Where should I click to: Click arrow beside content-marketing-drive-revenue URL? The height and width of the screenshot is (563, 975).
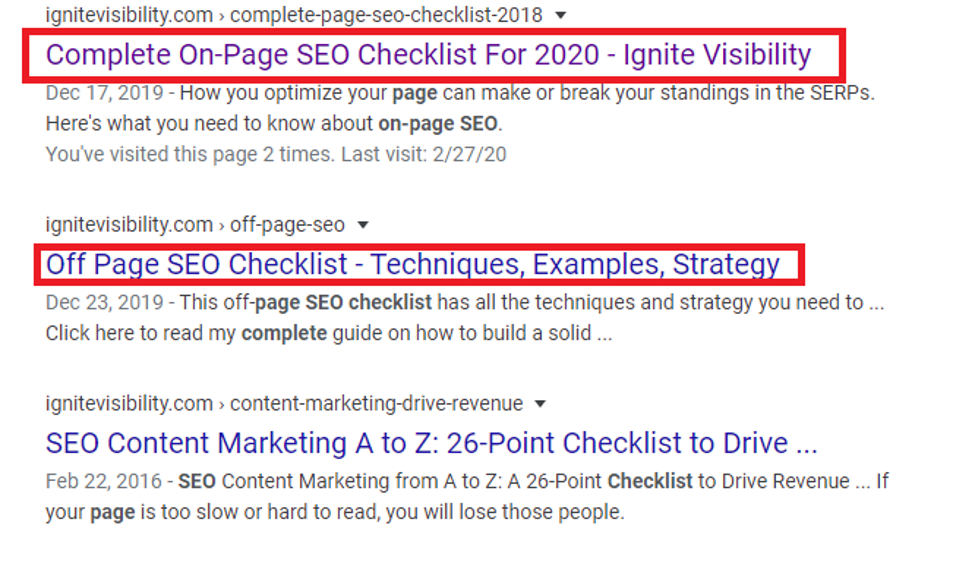541,404
